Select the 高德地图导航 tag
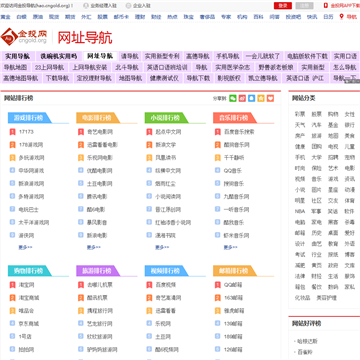The width and height of the screenshot is (360, 360). tap(21, 78)
